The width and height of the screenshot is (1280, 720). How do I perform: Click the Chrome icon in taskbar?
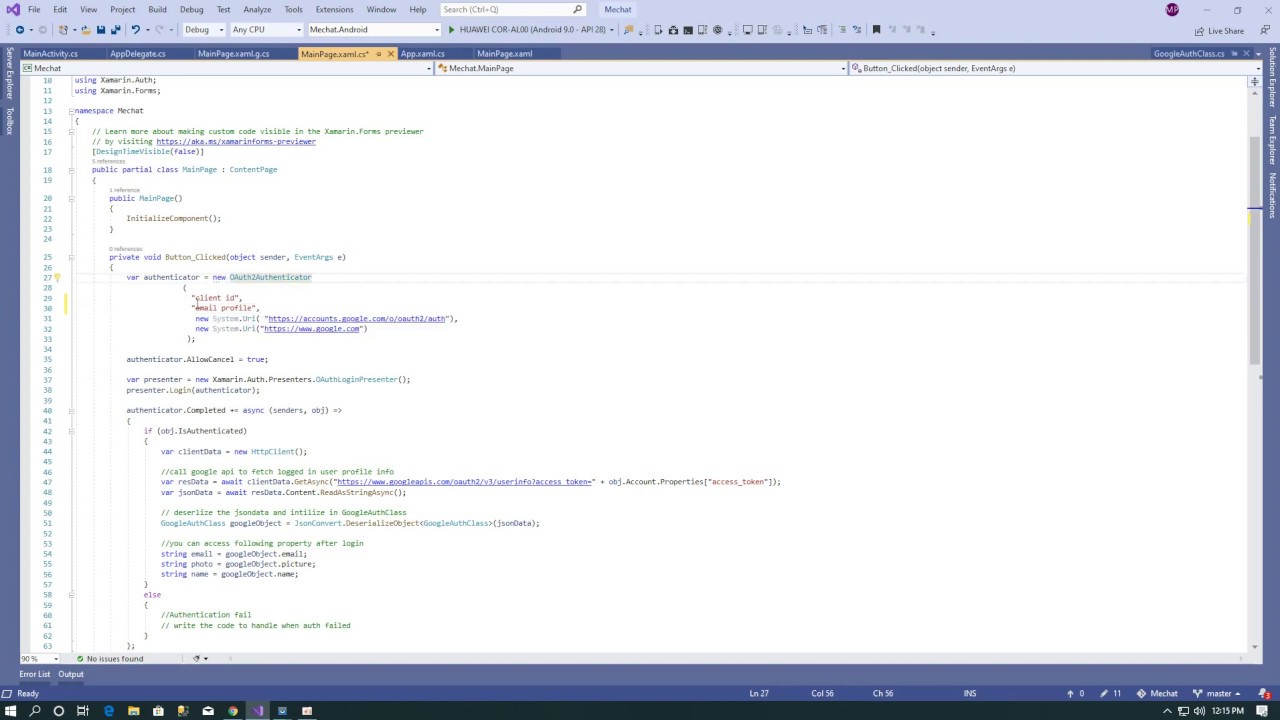[x=233, y=711]
